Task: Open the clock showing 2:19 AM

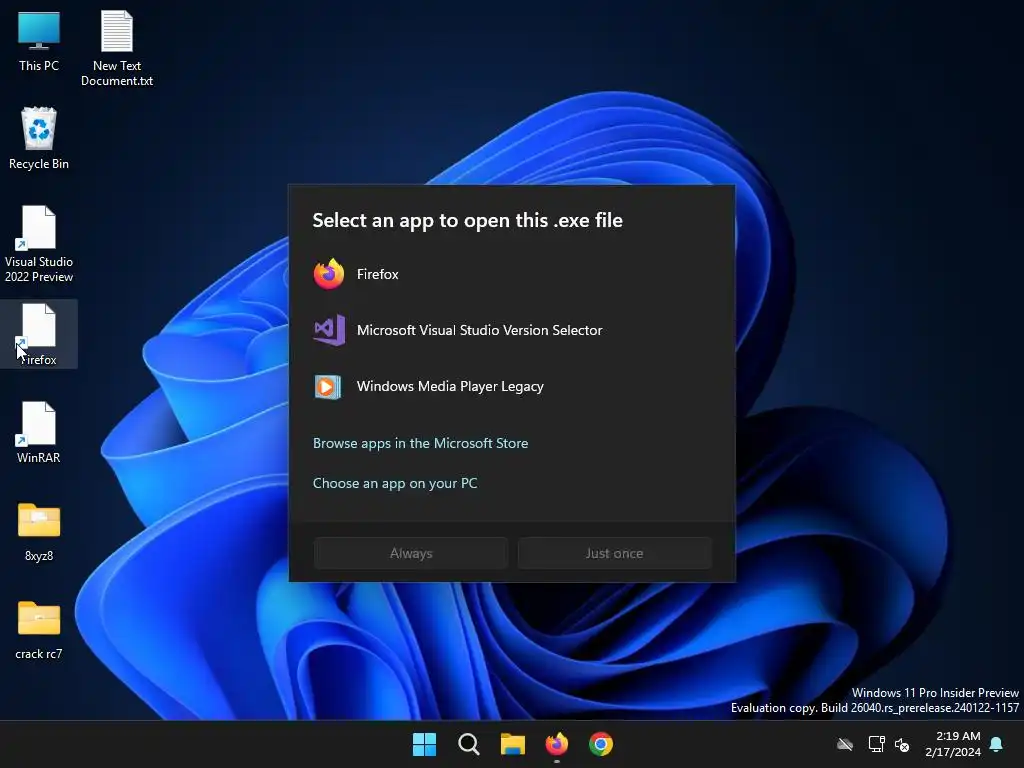Action: (953, 744)
